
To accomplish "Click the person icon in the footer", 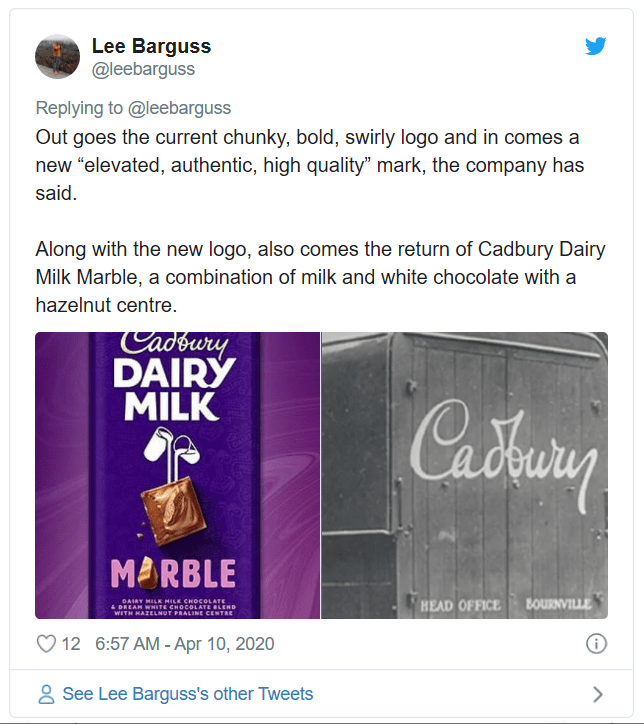I will 46,694.
